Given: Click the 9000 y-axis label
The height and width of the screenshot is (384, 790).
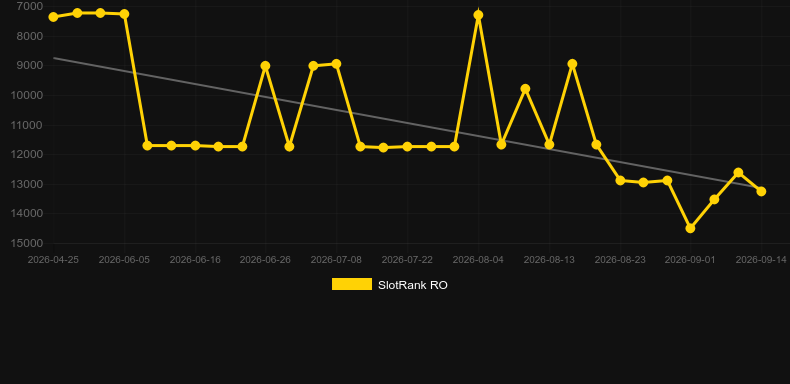Looking at the screenshot, I should (x=30, y=66).
